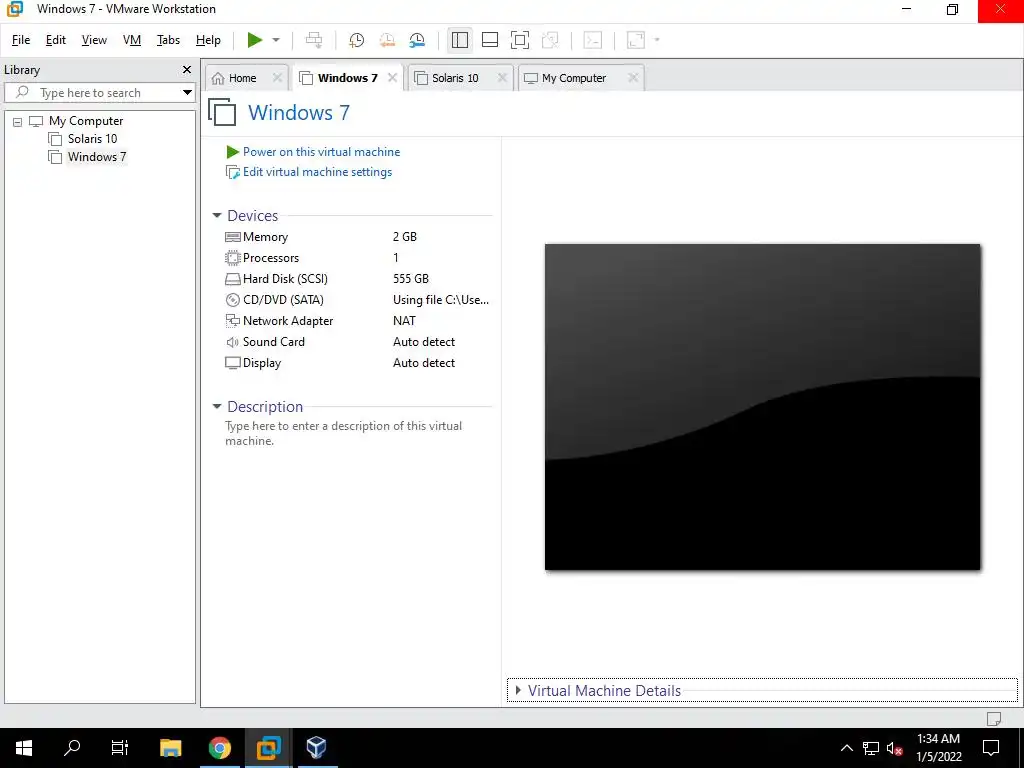Toggle the Library sidebar view icon

point(460,40)
